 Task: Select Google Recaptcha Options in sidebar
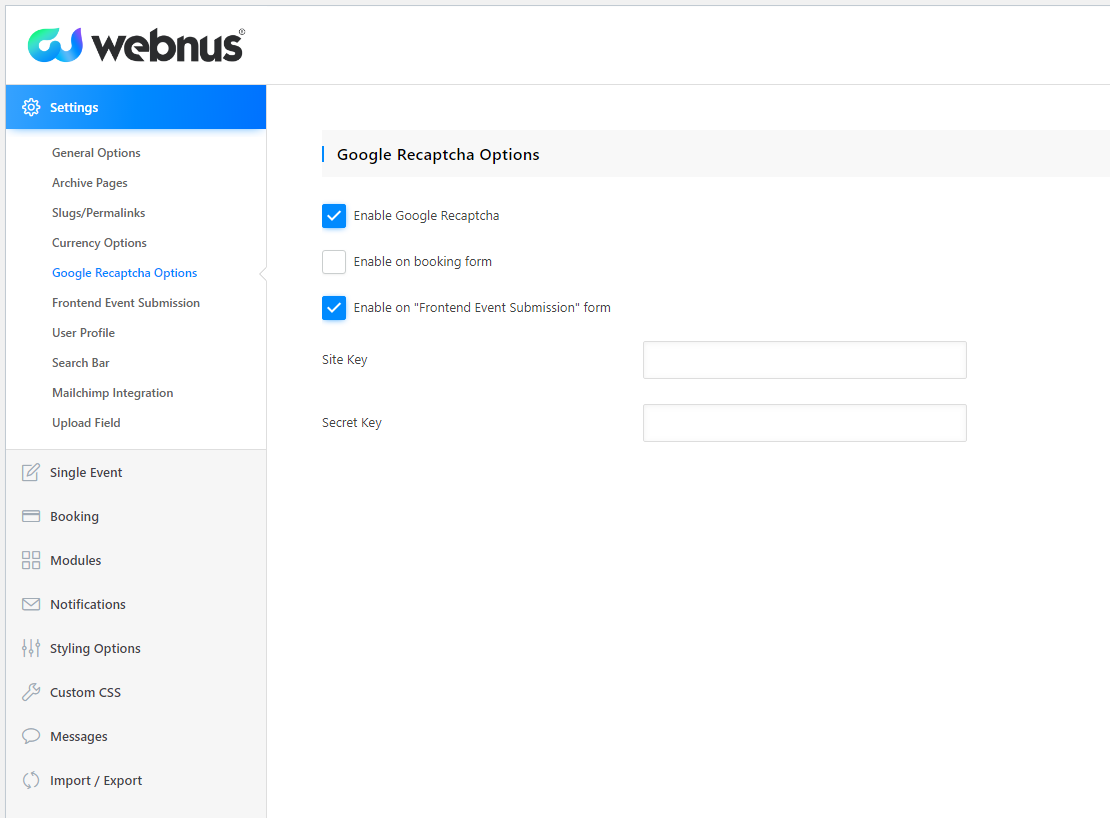point(125,272)
